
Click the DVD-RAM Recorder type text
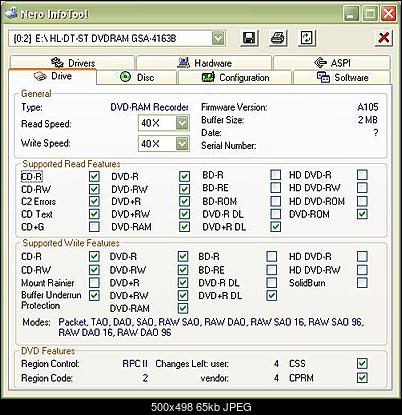[149, 107]
